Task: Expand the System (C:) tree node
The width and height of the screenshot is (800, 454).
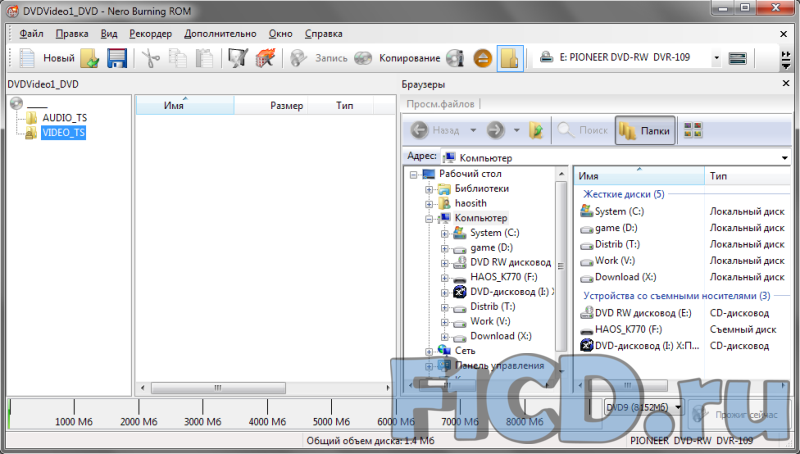Action: point(444,234)
